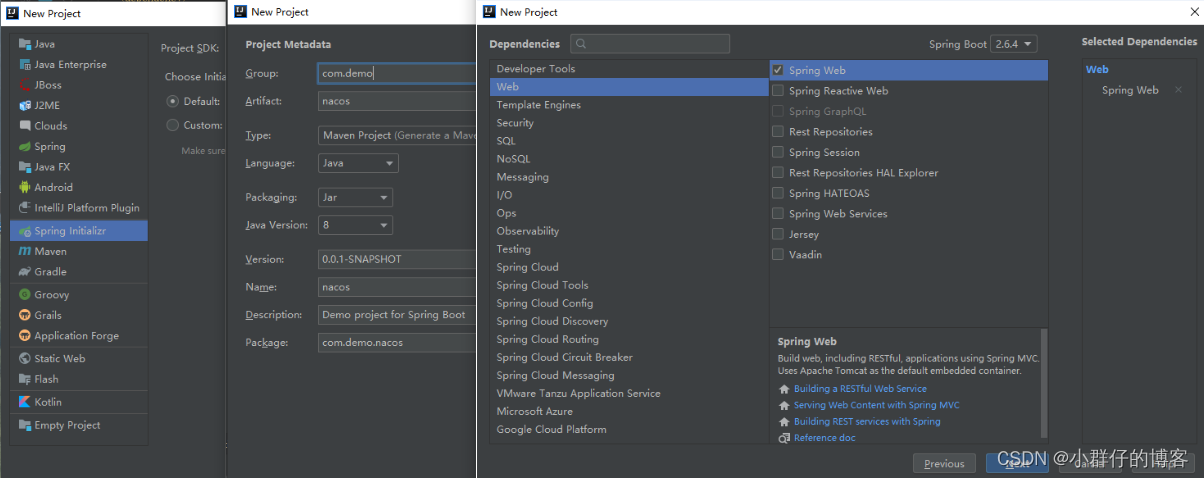Choose the Empty Project icon
Viewport: 1204px width, 478px height.
click(25, 425)
